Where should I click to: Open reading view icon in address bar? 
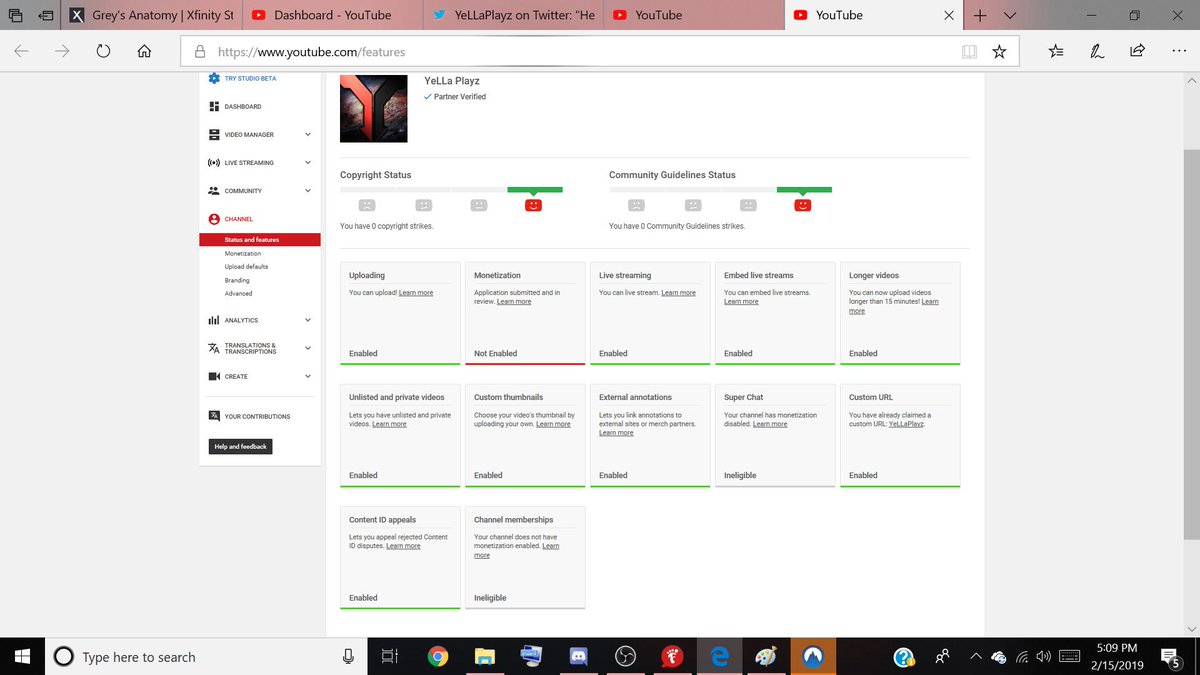coord(968,51)
